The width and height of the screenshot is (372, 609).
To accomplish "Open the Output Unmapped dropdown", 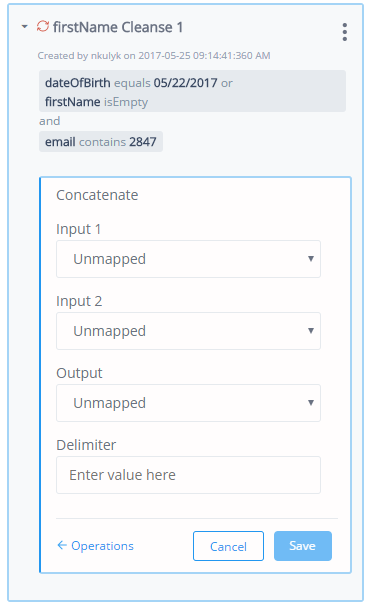I will (188, 403).
